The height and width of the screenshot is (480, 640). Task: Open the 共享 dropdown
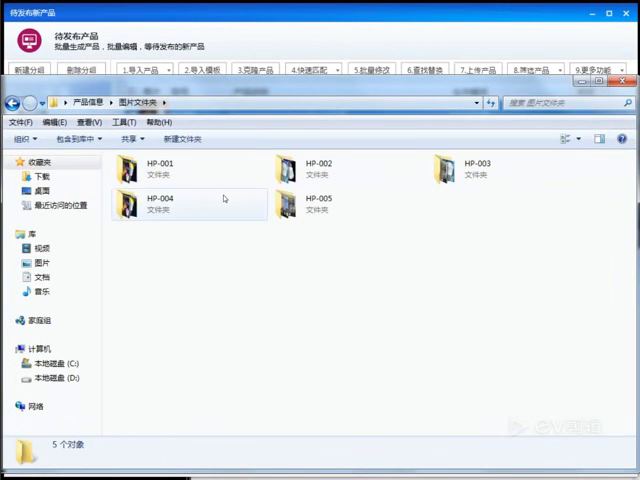coord(133,139)
